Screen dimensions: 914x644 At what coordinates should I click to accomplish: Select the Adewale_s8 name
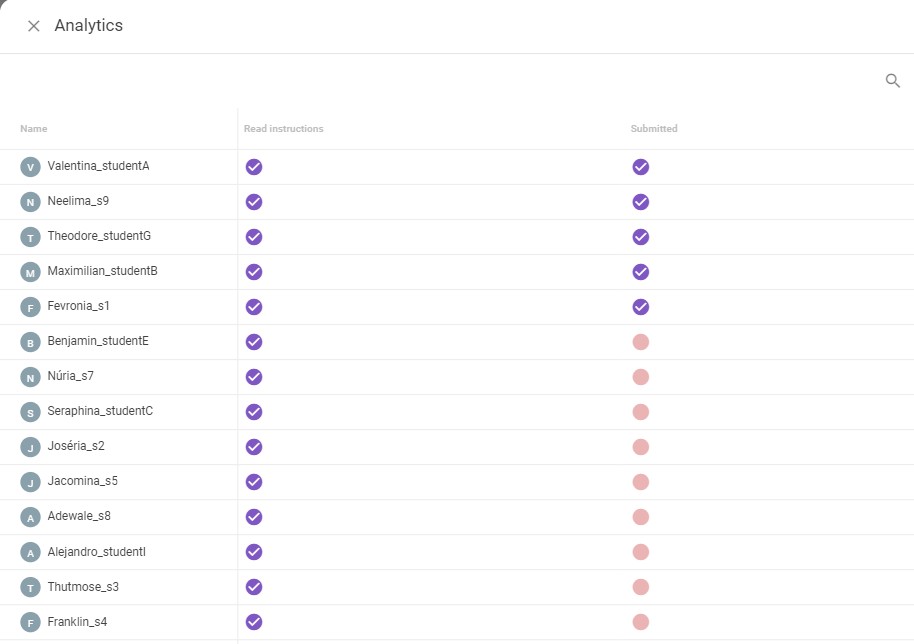(x=79, y=516)
